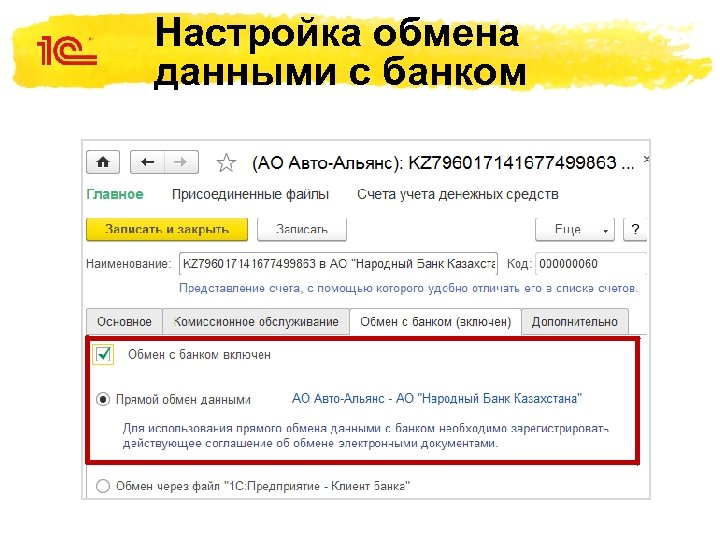Viewport: 720px width, 540px height.
Task: Expand the Еще dropdown menu
Action: [575, 229]
